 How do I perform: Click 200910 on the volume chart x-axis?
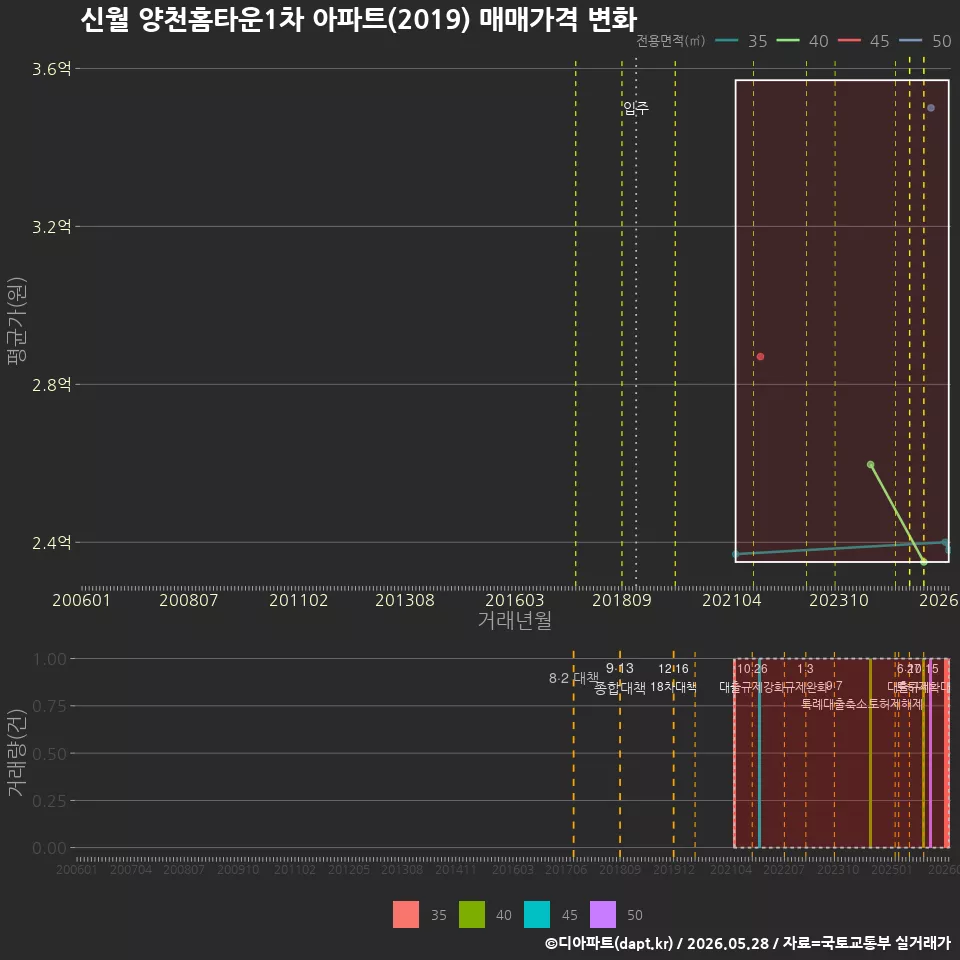pos(238,869)
